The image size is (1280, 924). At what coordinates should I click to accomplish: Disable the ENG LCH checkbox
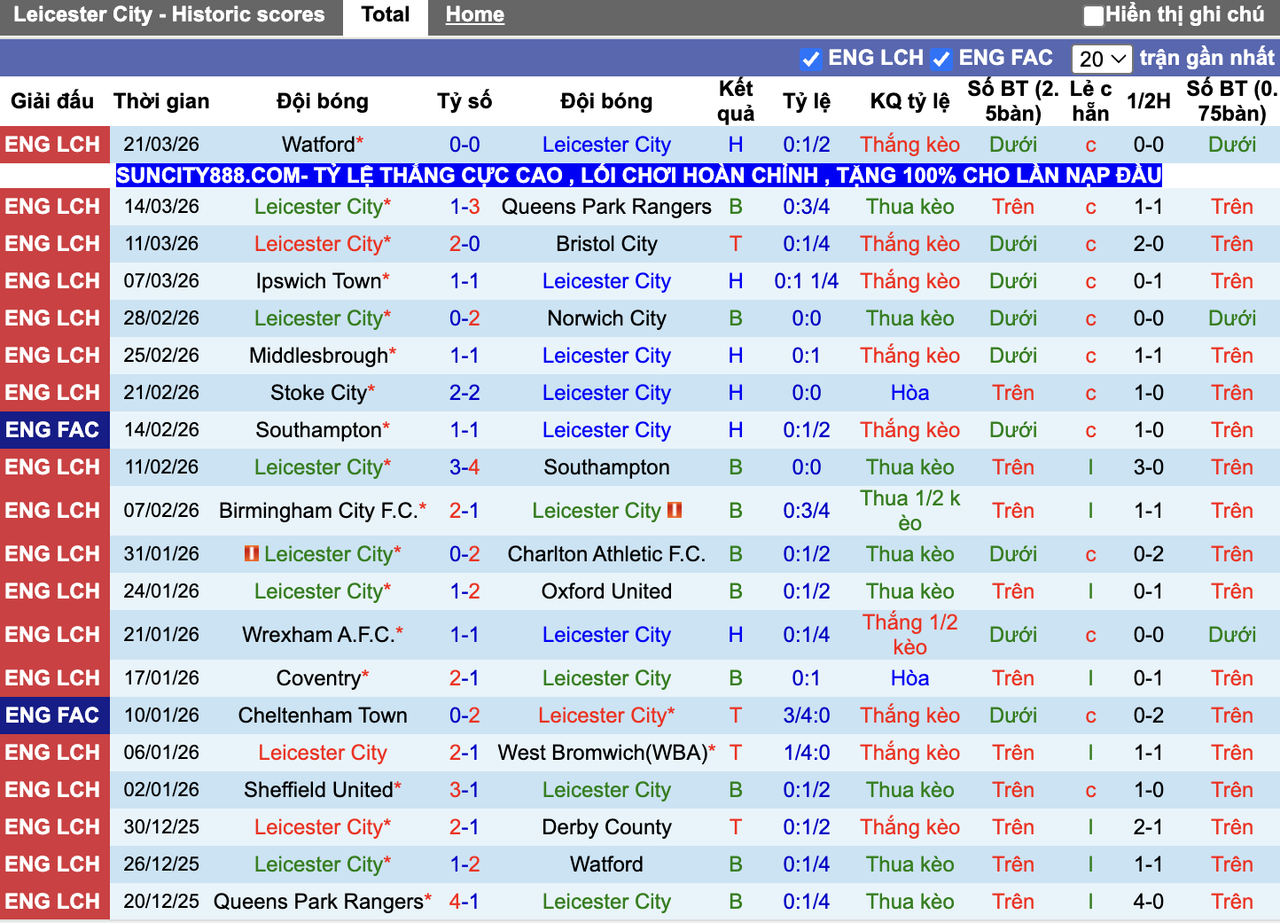(x=811, y=58)
